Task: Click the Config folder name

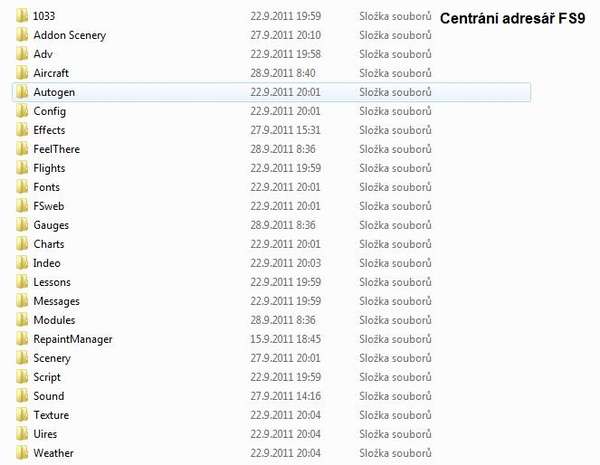Action: (49, 111)
